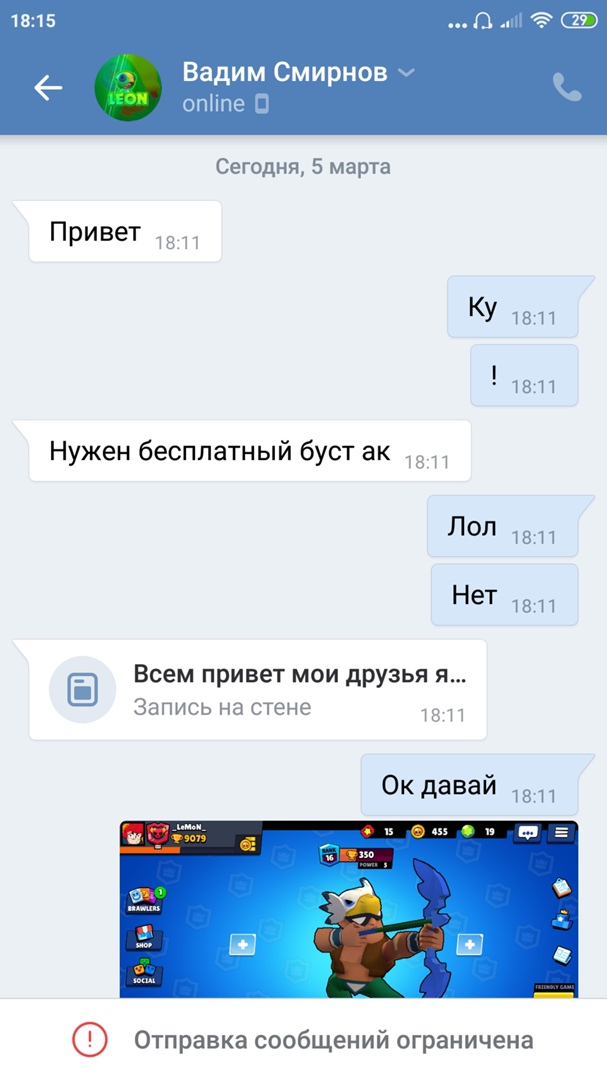607x1080 pixels.
Task: Expand chat options chevron beside Вадим Смирнов
Action: (407, 72)
